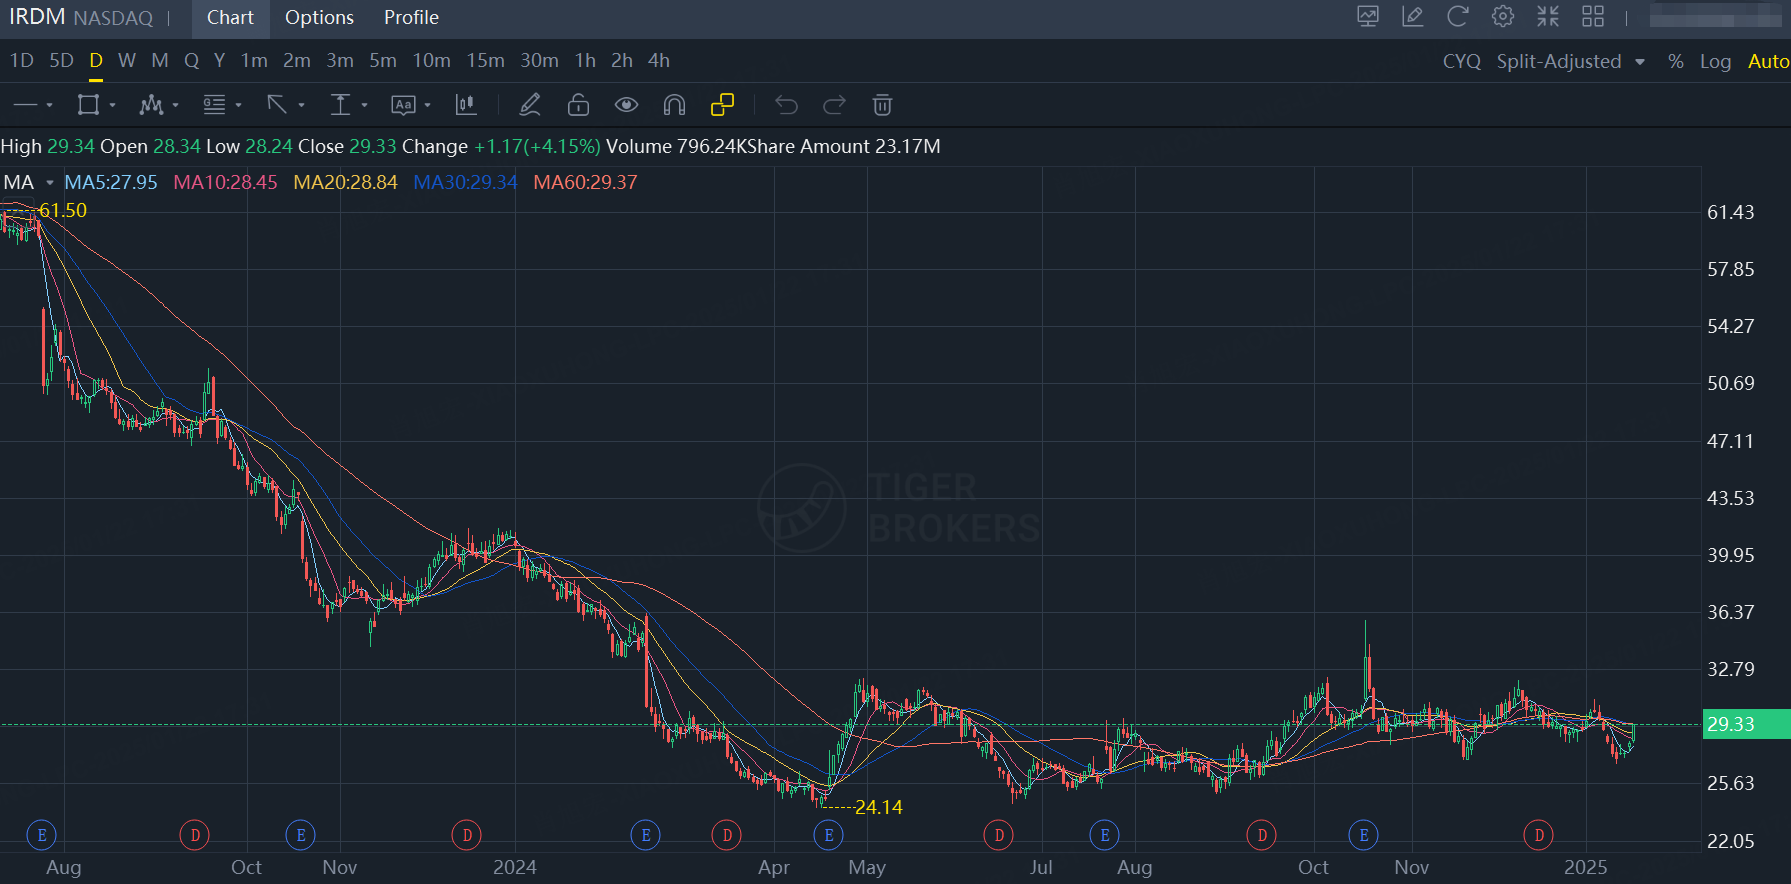The width and height of the screenshot is (1791, 884).
Task: Click the collapse arrows icon
Action: tap(1548, 17)
